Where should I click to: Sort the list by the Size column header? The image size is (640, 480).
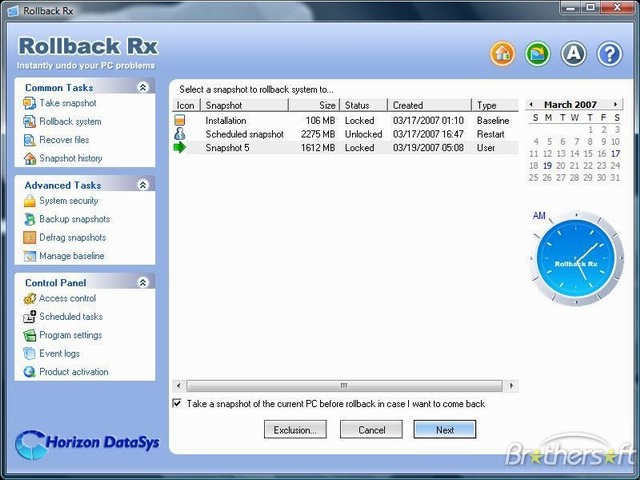click(x=314, y=105)
